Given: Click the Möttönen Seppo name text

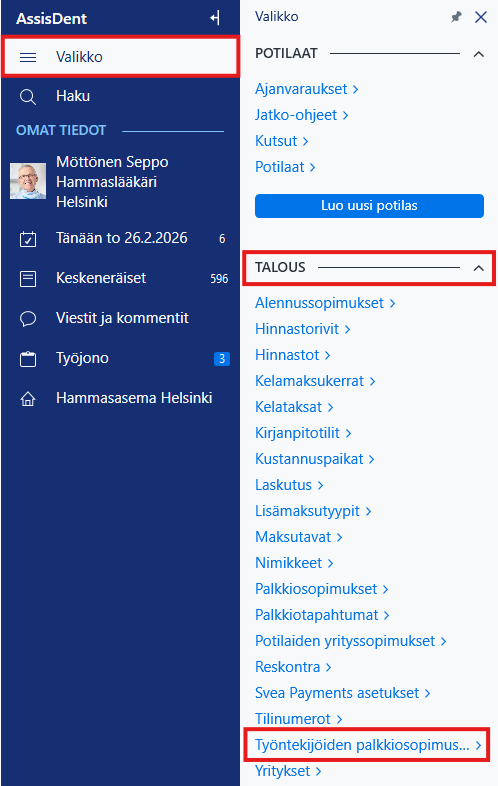Looking at the screenshot, I should (112, 162).
